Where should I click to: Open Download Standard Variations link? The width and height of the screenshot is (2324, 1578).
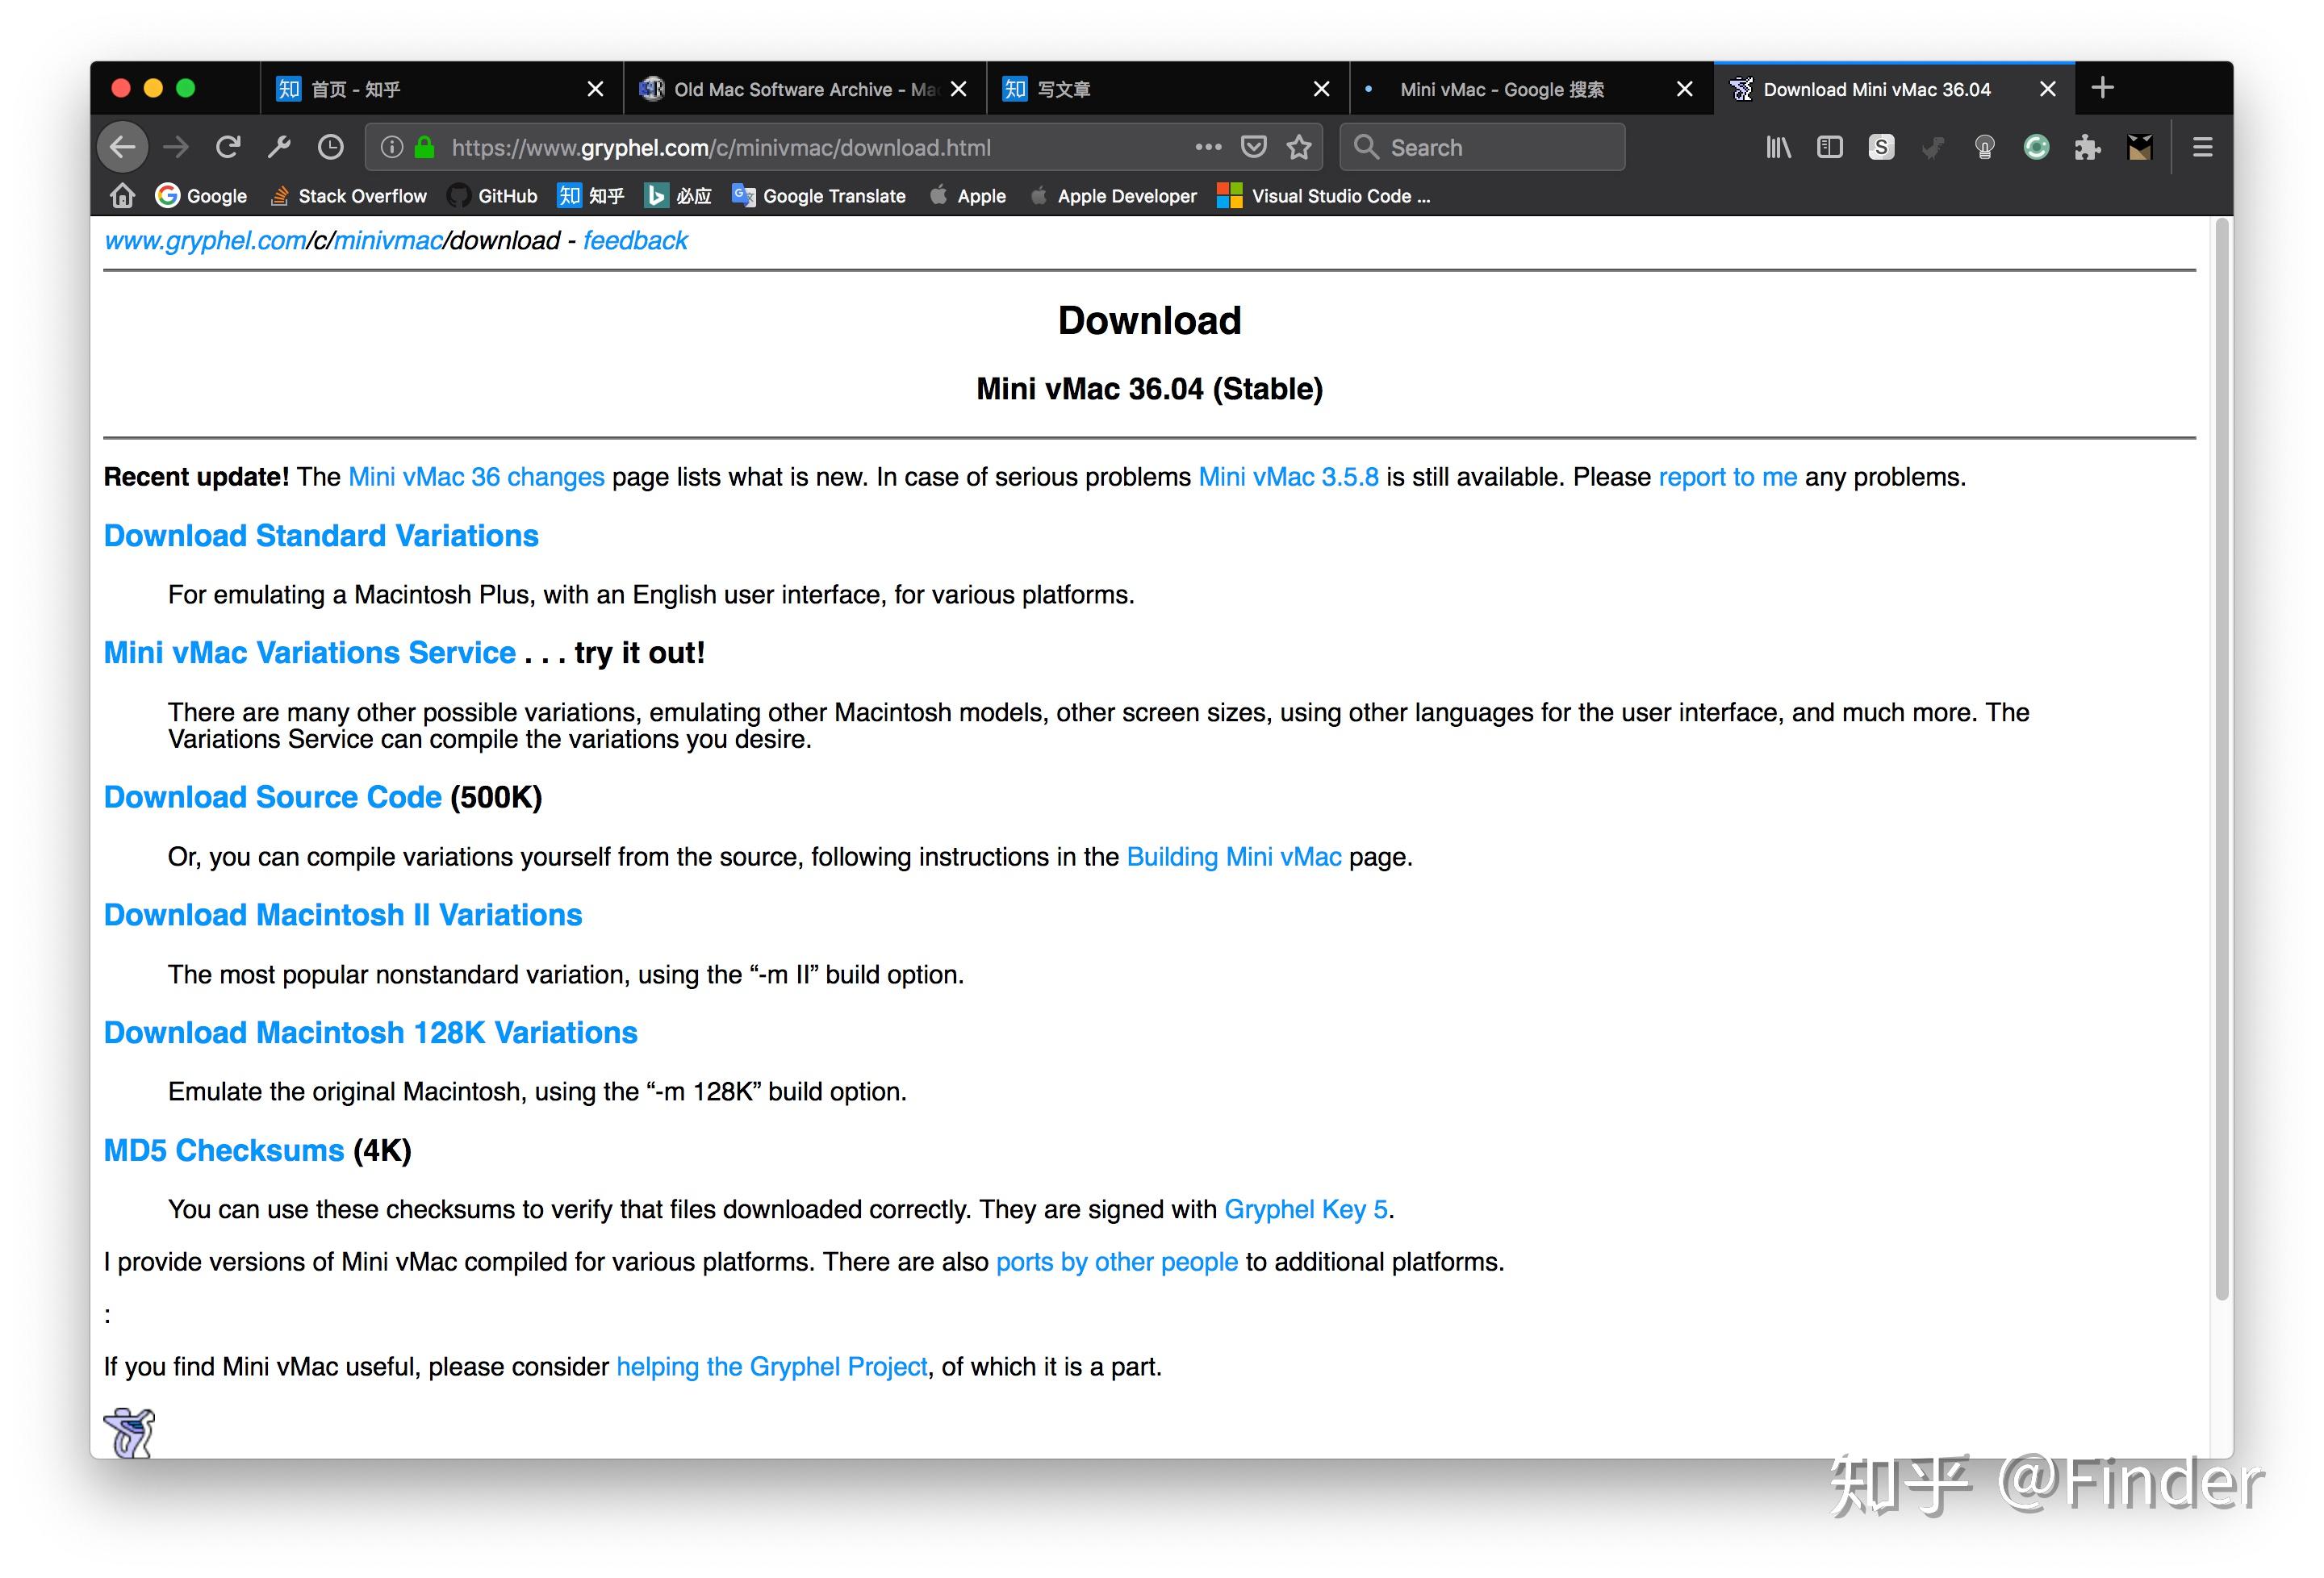pyautogui.click(x=321, y=536)
